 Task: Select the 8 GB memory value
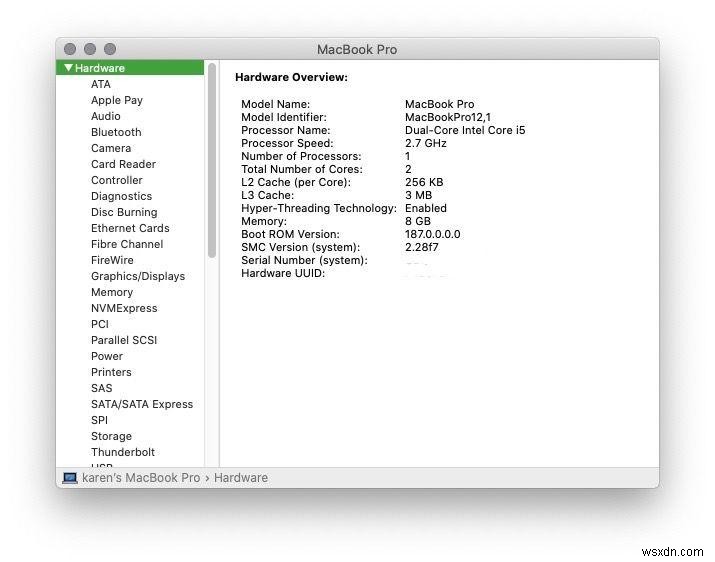tap(418, 221)
